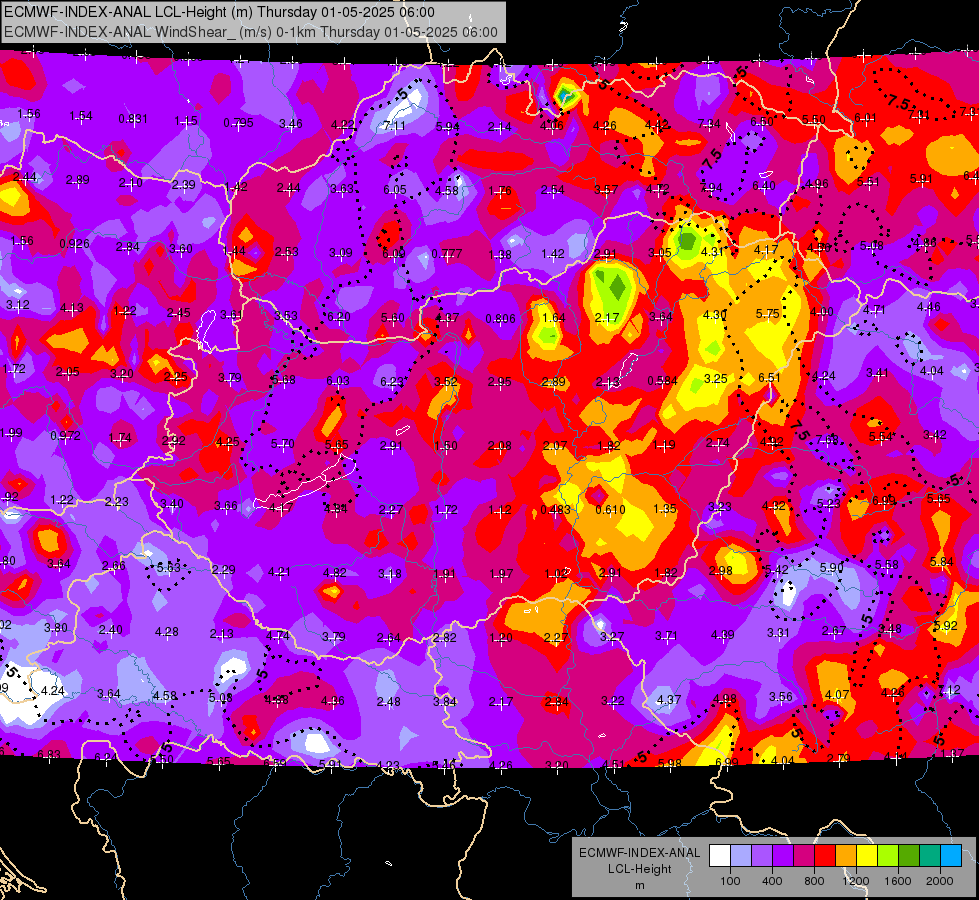Select the sky-blue swatch ending the legend
Screen dimensions: 979x900
[x=951, y=855]
